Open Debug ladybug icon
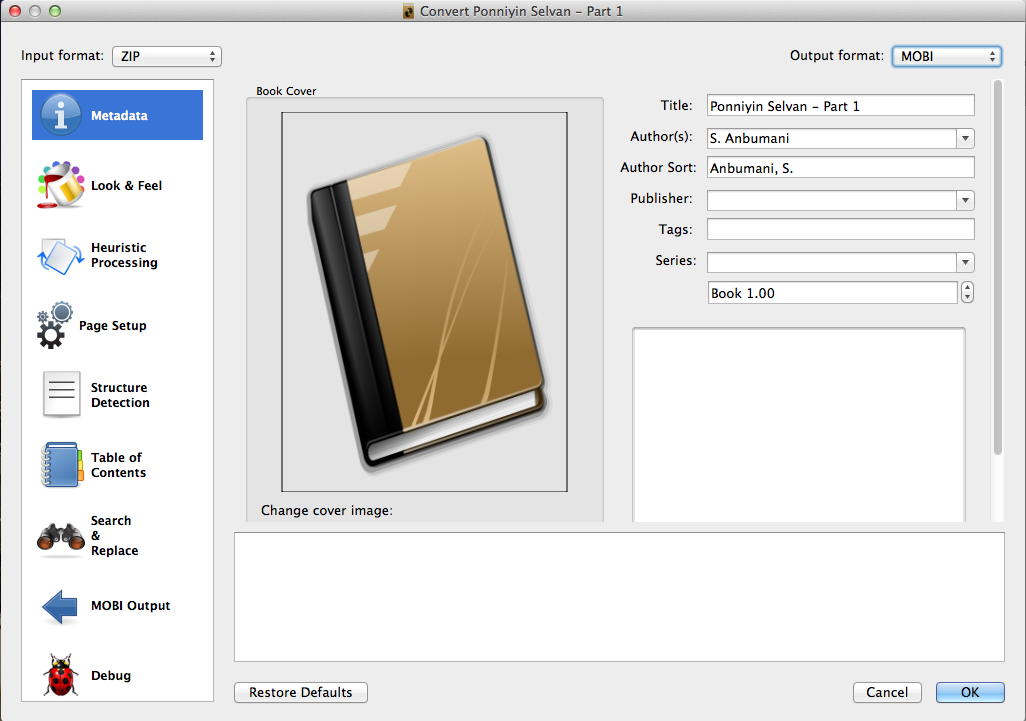This screenshot has height=721, width=1026. tap(61, 676)
